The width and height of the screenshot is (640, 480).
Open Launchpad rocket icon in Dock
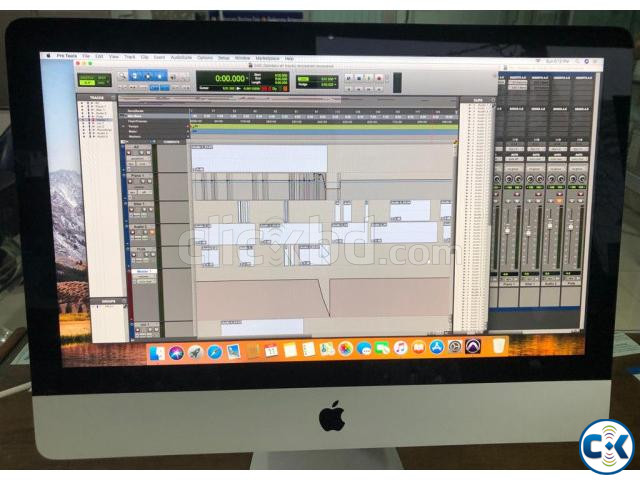(196, 353)
